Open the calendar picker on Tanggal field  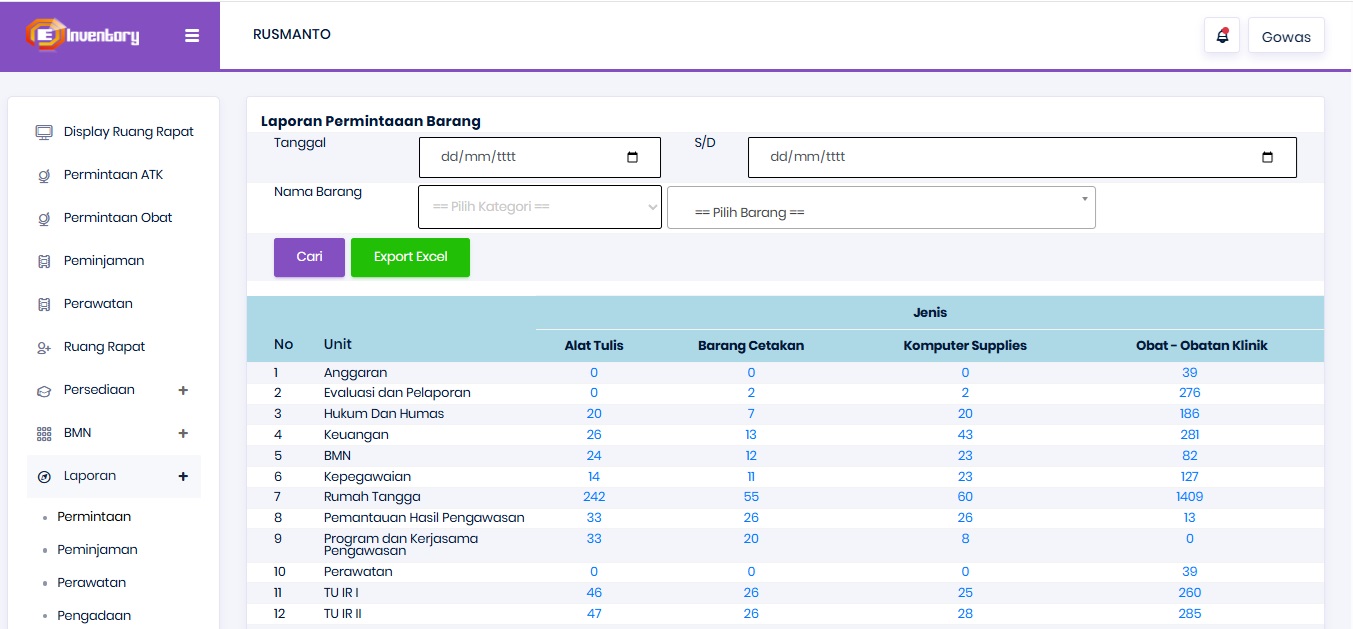pos(632,157)
